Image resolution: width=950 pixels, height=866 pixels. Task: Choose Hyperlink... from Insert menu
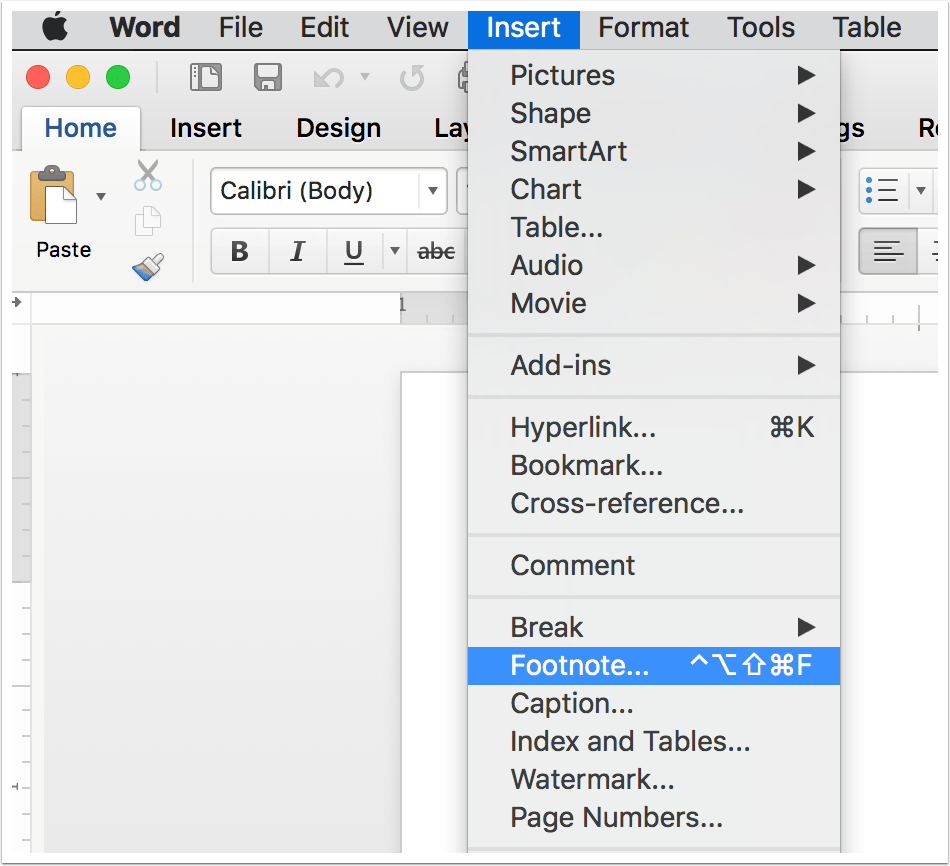point(654,427)
